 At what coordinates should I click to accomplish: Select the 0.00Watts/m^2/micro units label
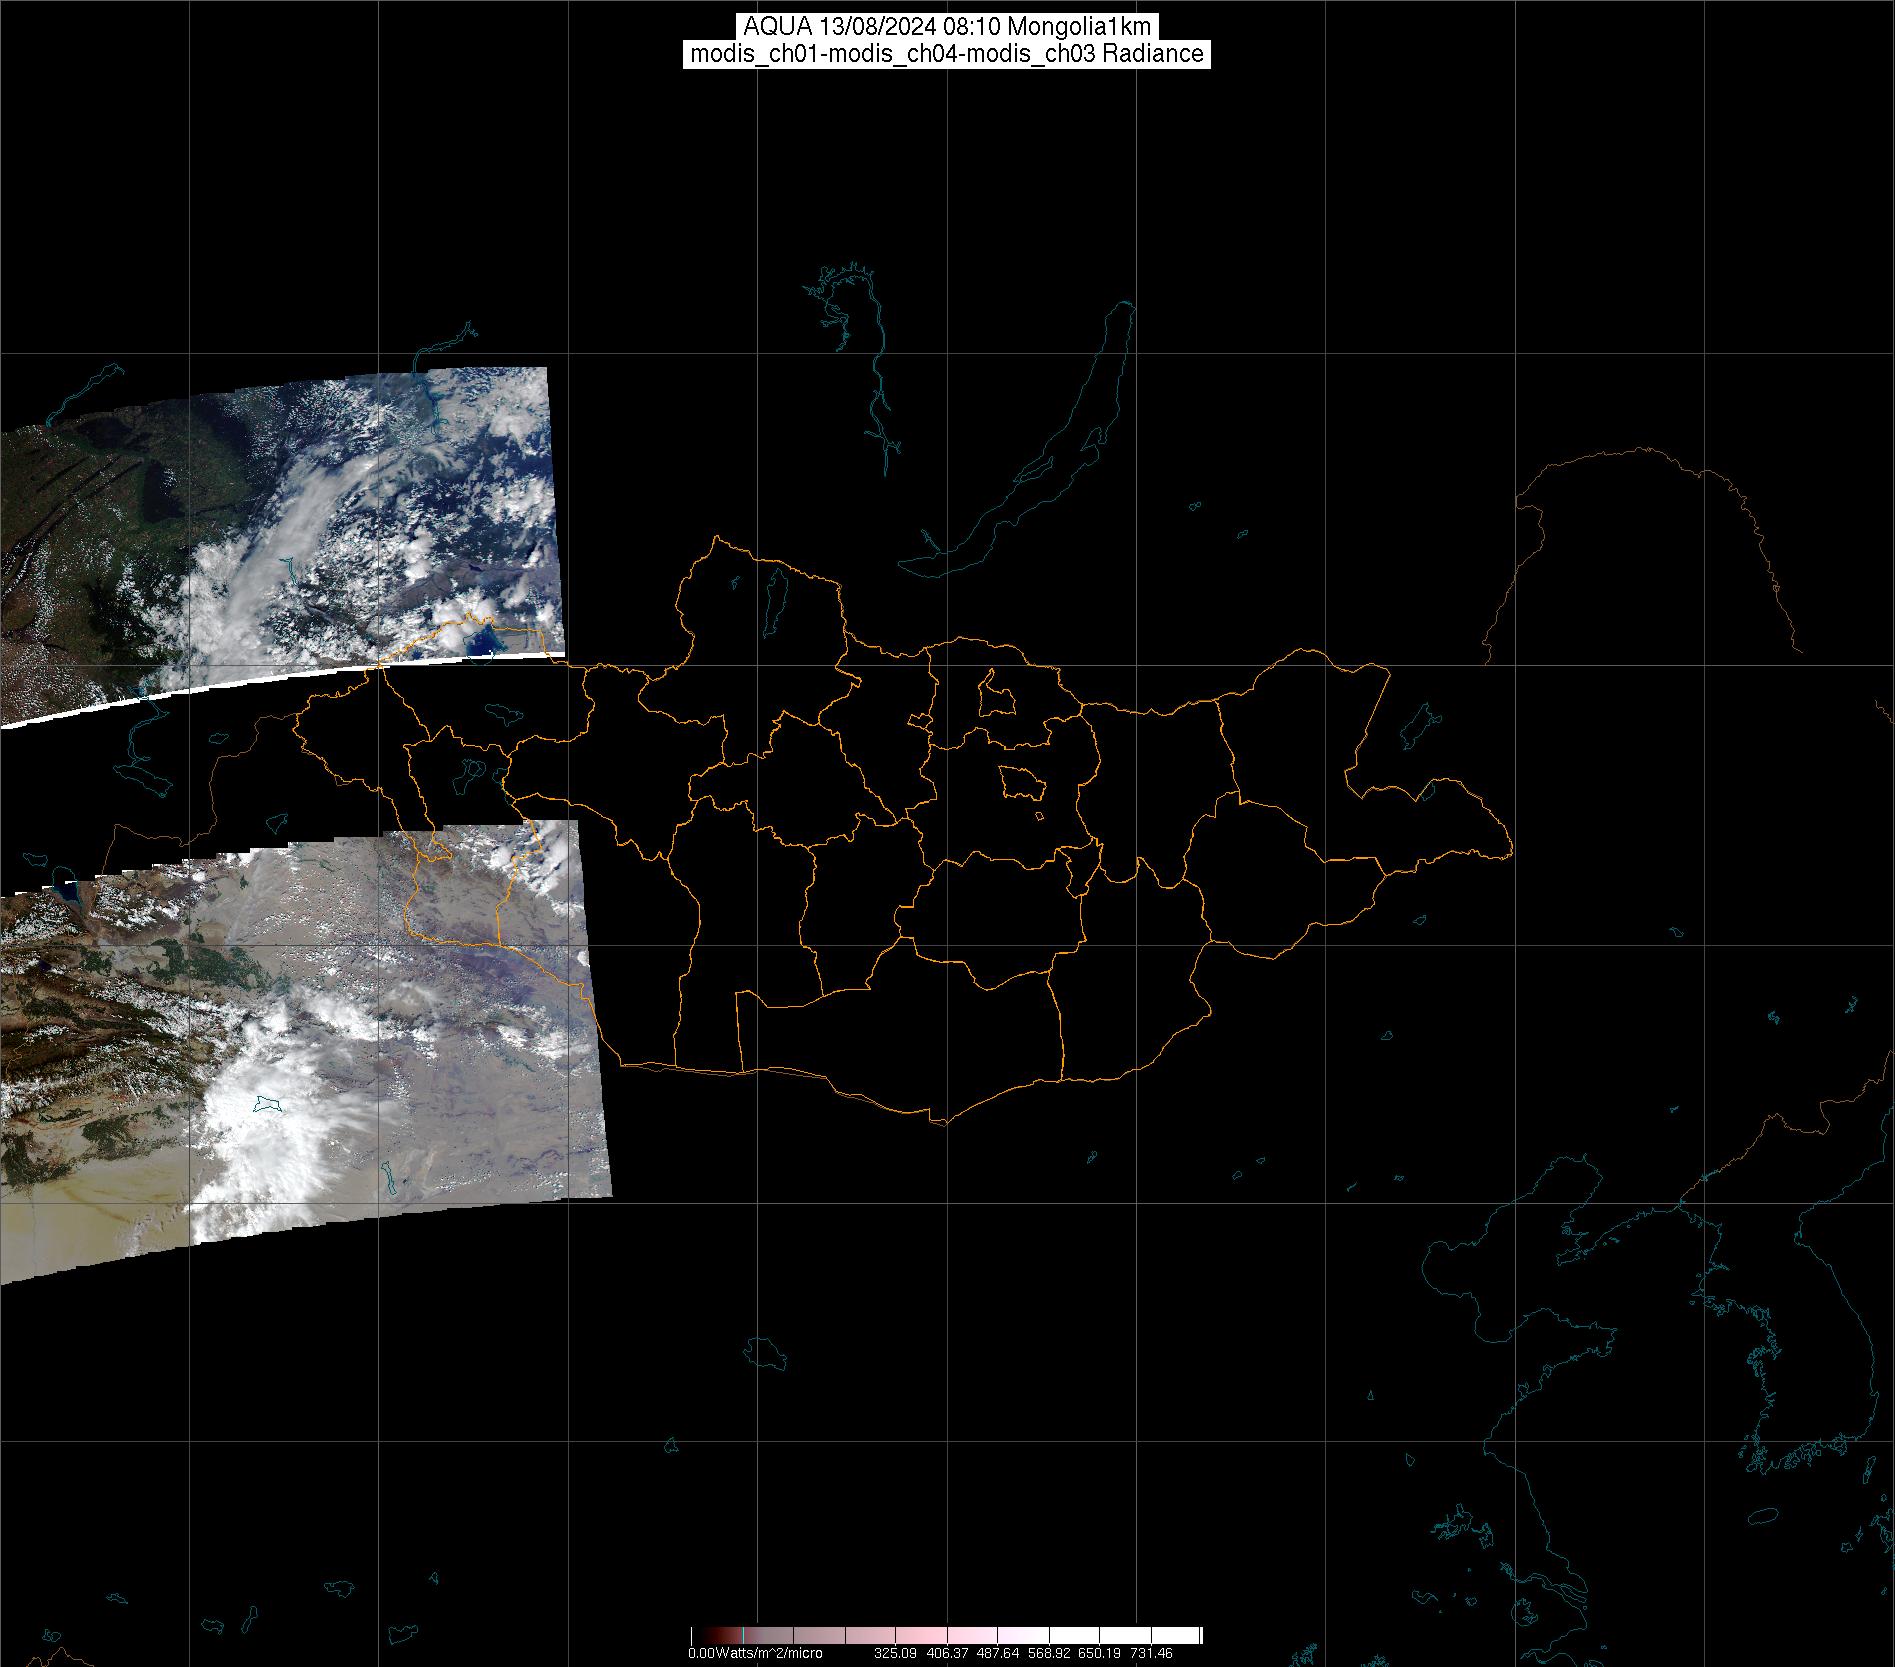coord(755,1653)
